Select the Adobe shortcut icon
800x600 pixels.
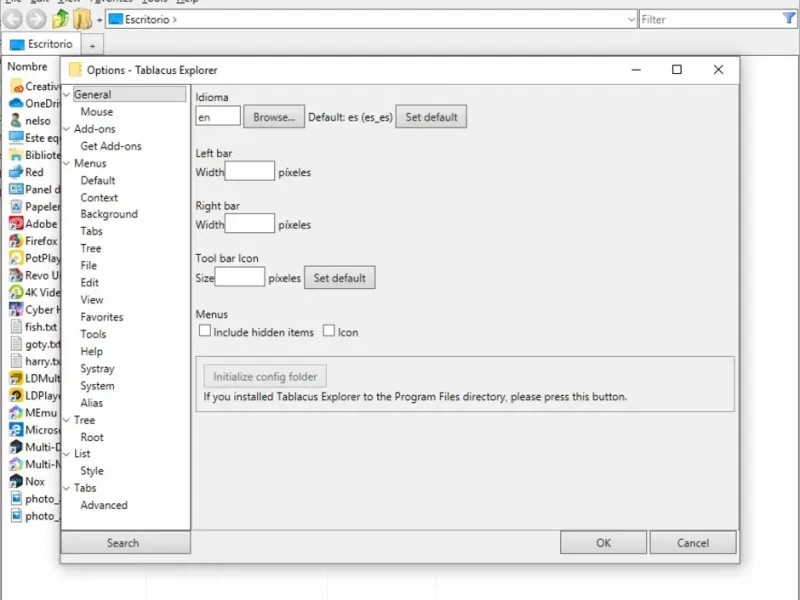(x=16, y=223)
